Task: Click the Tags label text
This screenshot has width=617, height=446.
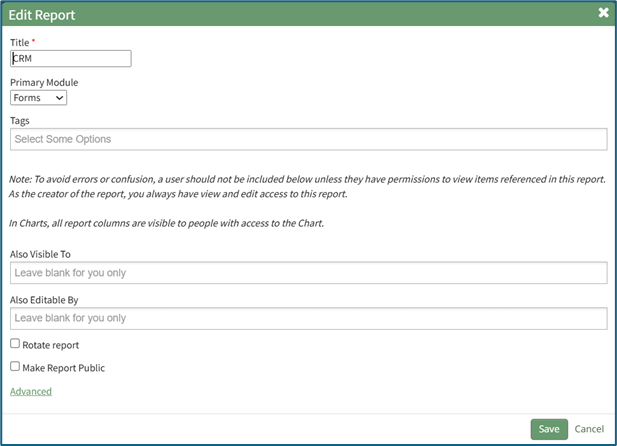Action: 20,120
